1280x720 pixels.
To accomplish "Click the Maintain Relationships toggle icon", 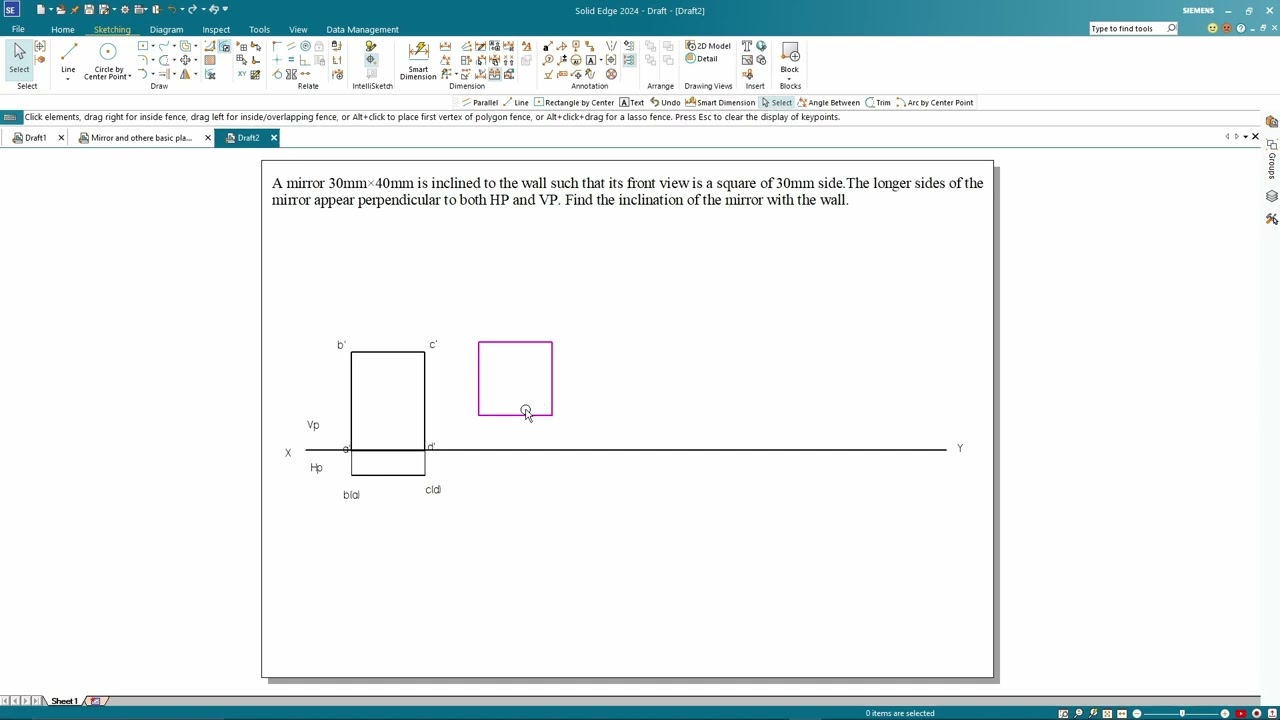I will tap(337, 46).
